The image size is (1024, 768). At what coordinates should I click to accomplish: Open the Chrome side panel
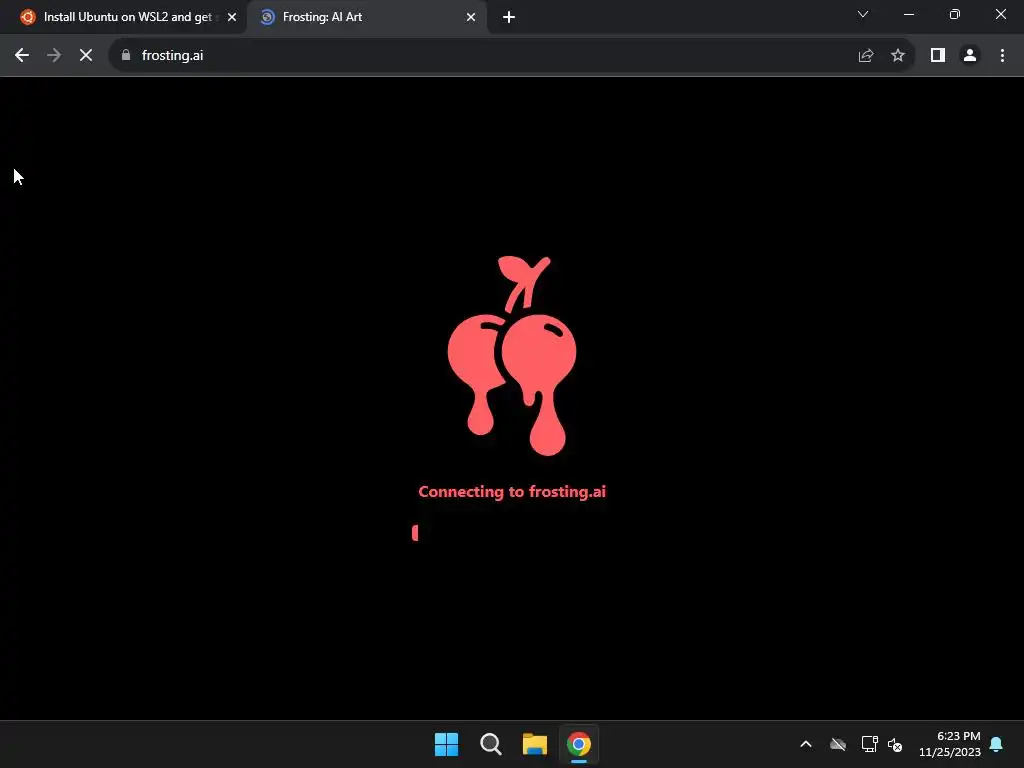938,56
